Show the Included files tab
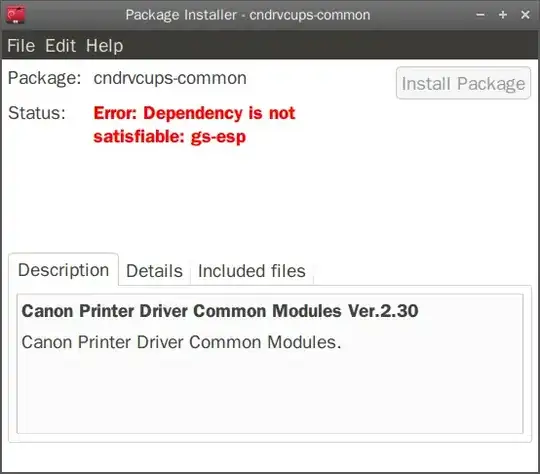The height and width of the screenshot is (474, 540). tap(252, 271)
